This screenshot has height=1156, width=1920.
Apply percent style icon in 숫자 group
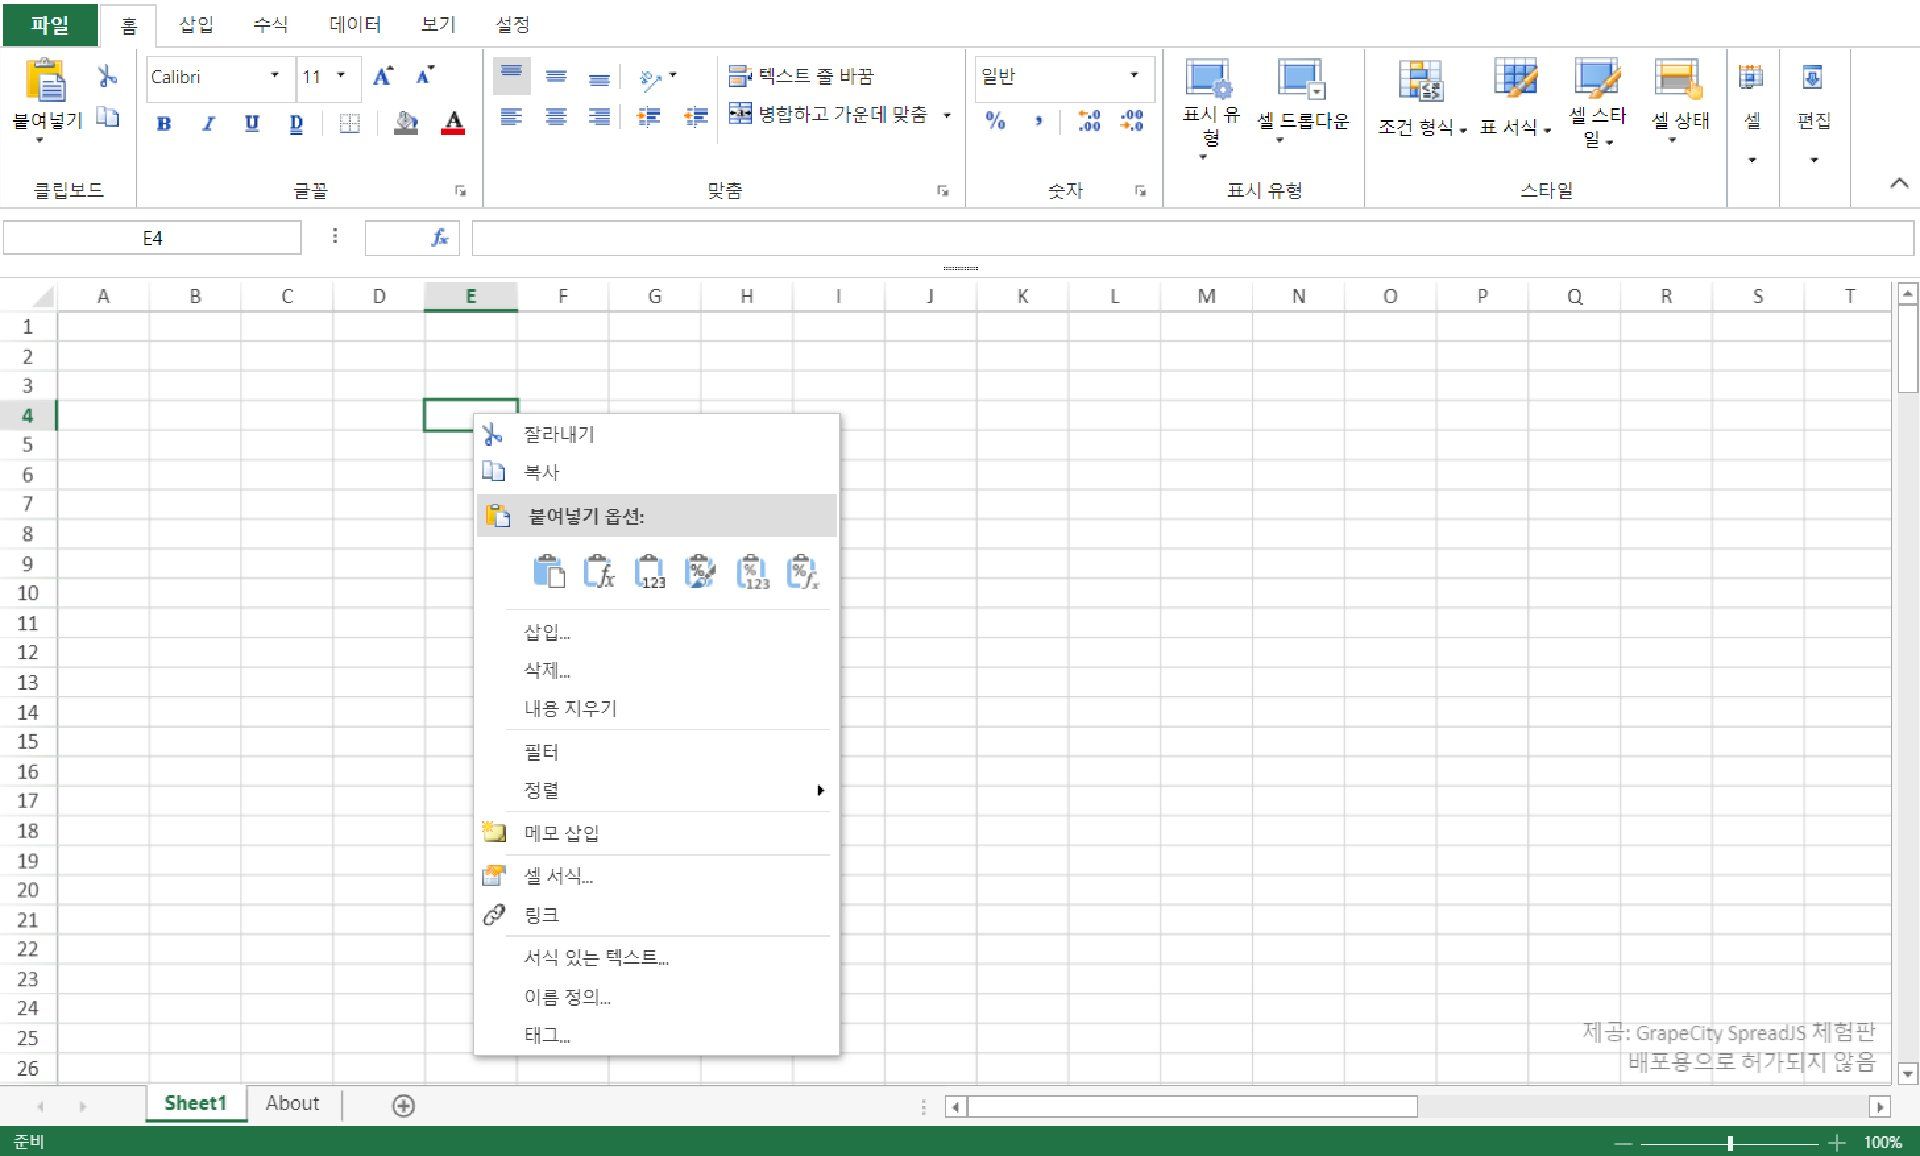996,122
